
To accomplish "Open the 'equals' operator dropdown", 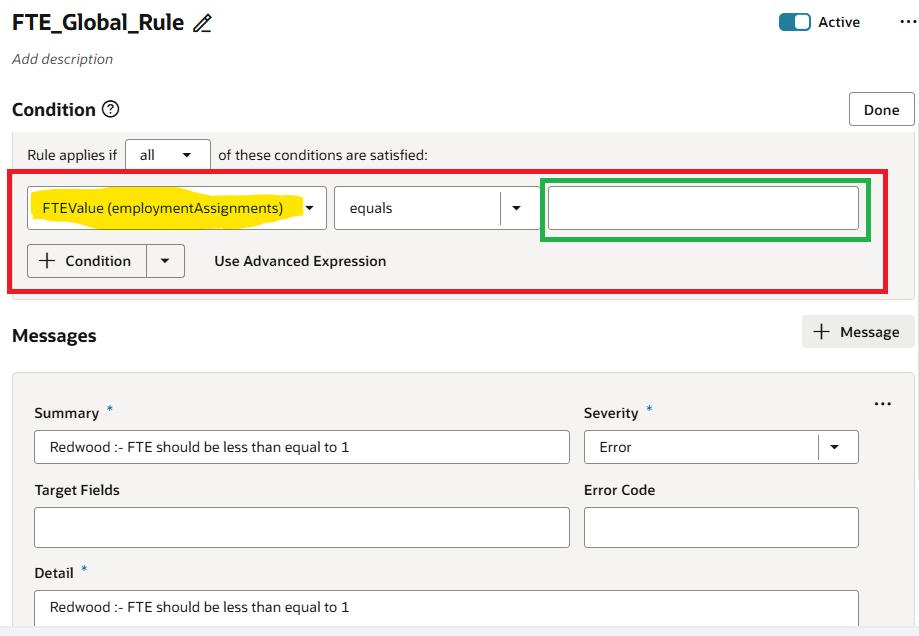I will [437, 208].
